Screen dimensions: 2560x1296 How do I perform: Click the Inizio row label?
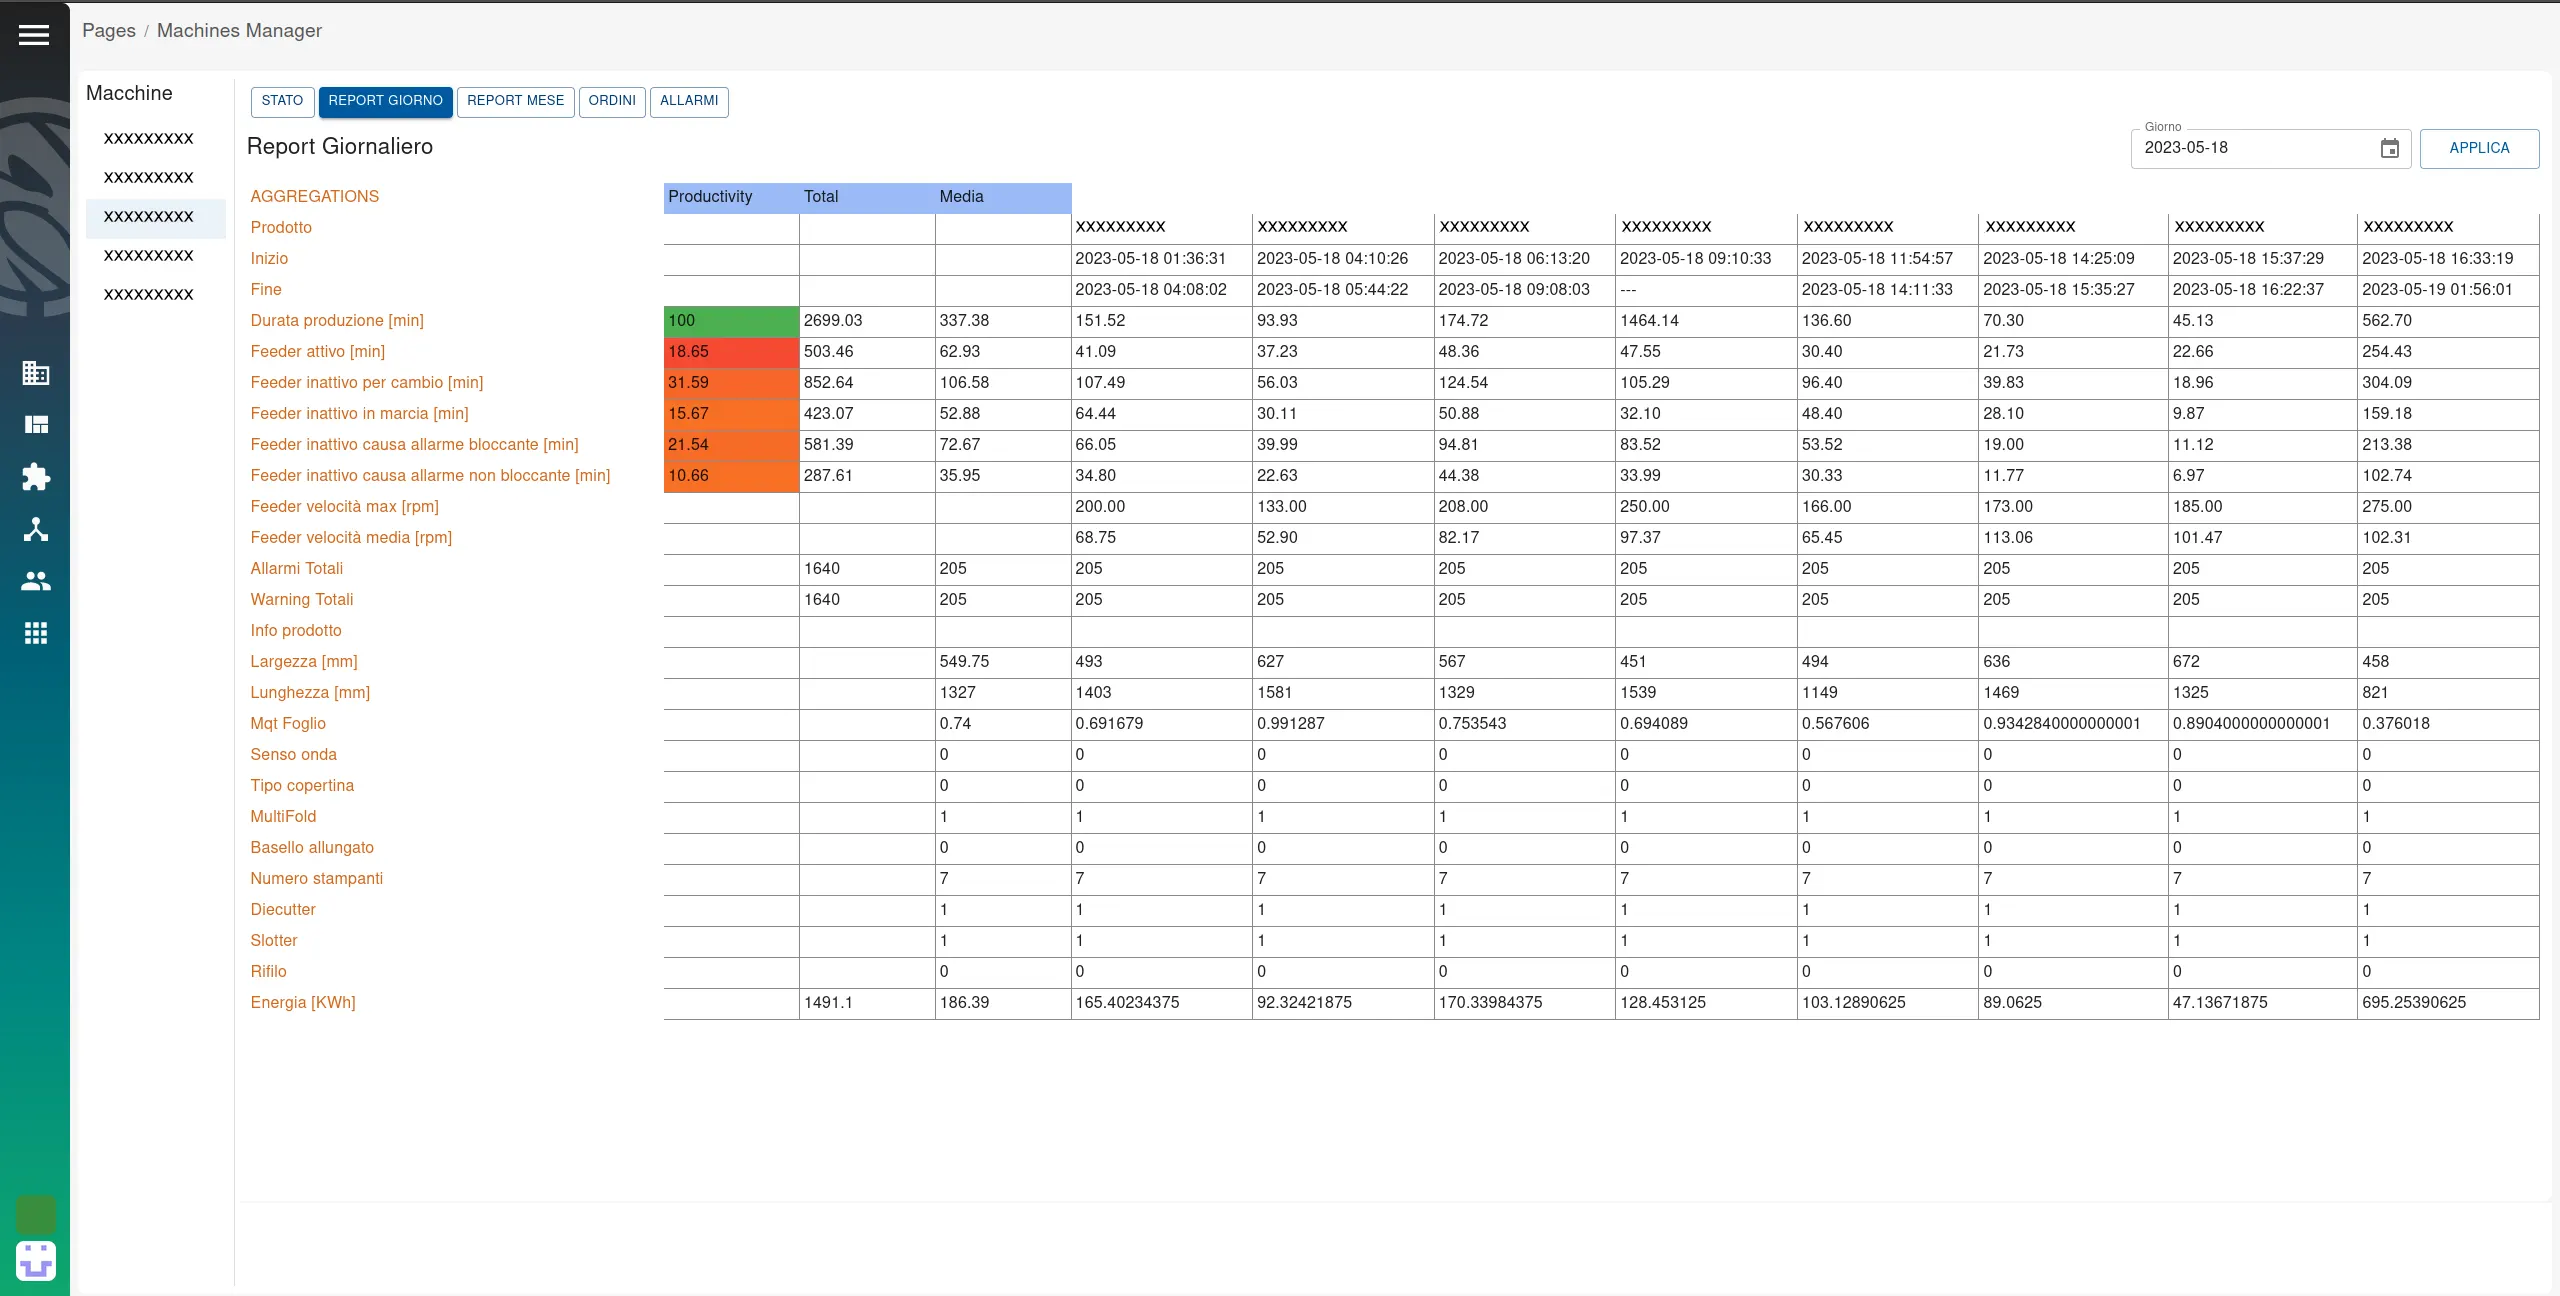click(269, 259)
